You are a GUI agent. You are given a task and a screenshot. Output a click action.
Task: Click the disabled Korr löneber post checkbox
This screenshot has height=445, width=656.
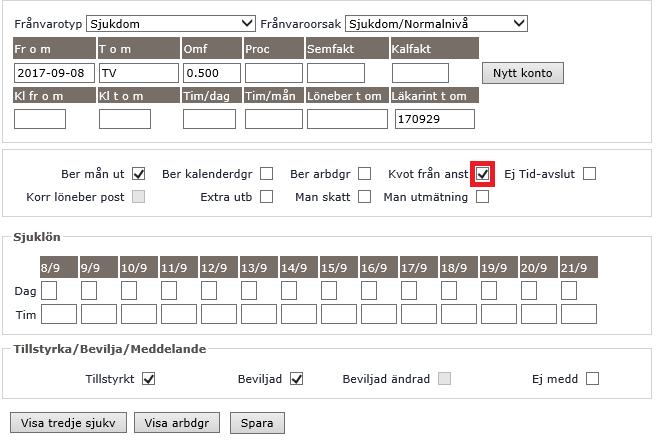138,197
